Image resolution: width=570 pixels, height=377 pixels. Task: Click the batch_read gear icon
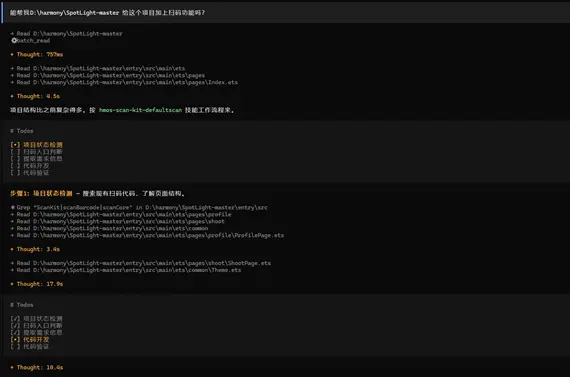[14, 40]
